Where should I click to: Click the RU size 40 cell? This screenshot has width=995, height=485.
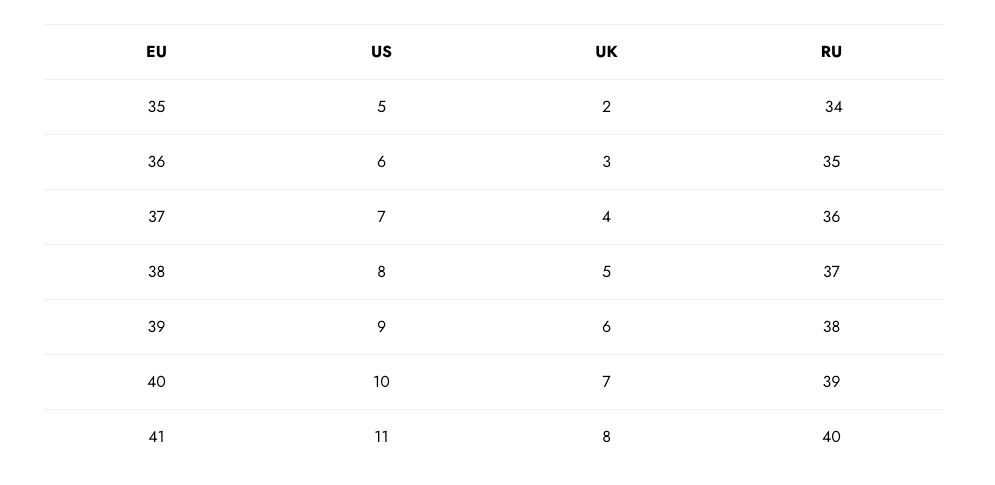click(x=831, y=437)
